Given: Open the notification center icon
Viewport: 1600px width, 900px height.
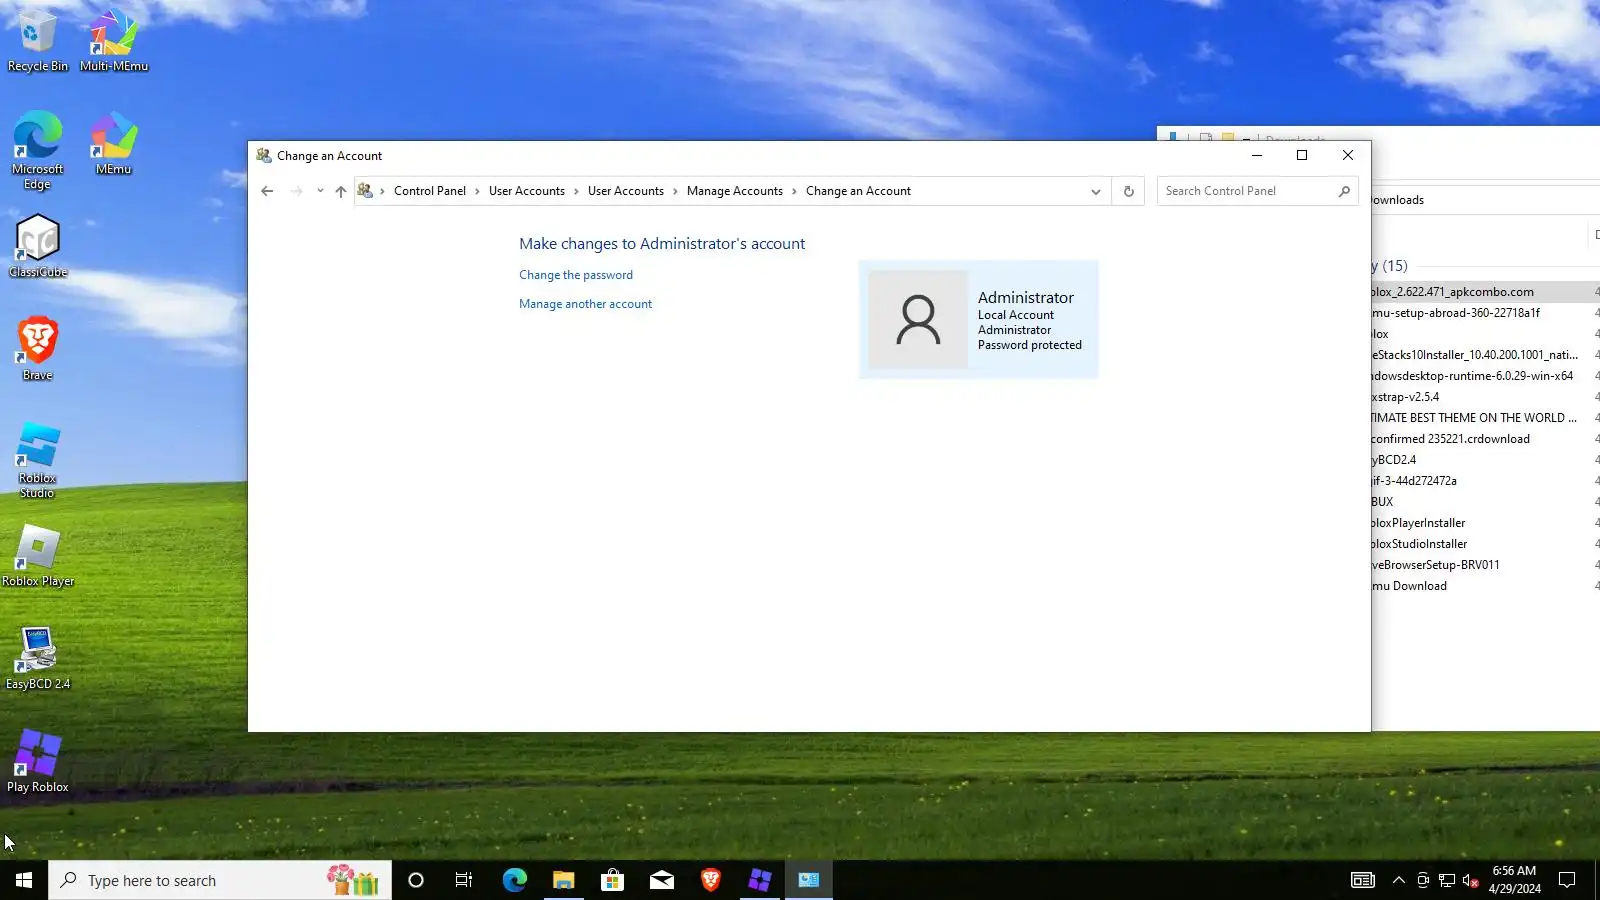Looking at the screenshot, I should [1567, 880].
